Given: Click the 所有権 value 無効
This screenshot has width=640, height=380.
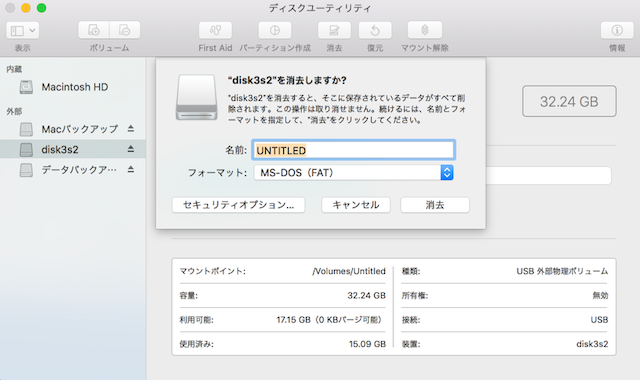Looking at the screenshot, I should (600, 296).
